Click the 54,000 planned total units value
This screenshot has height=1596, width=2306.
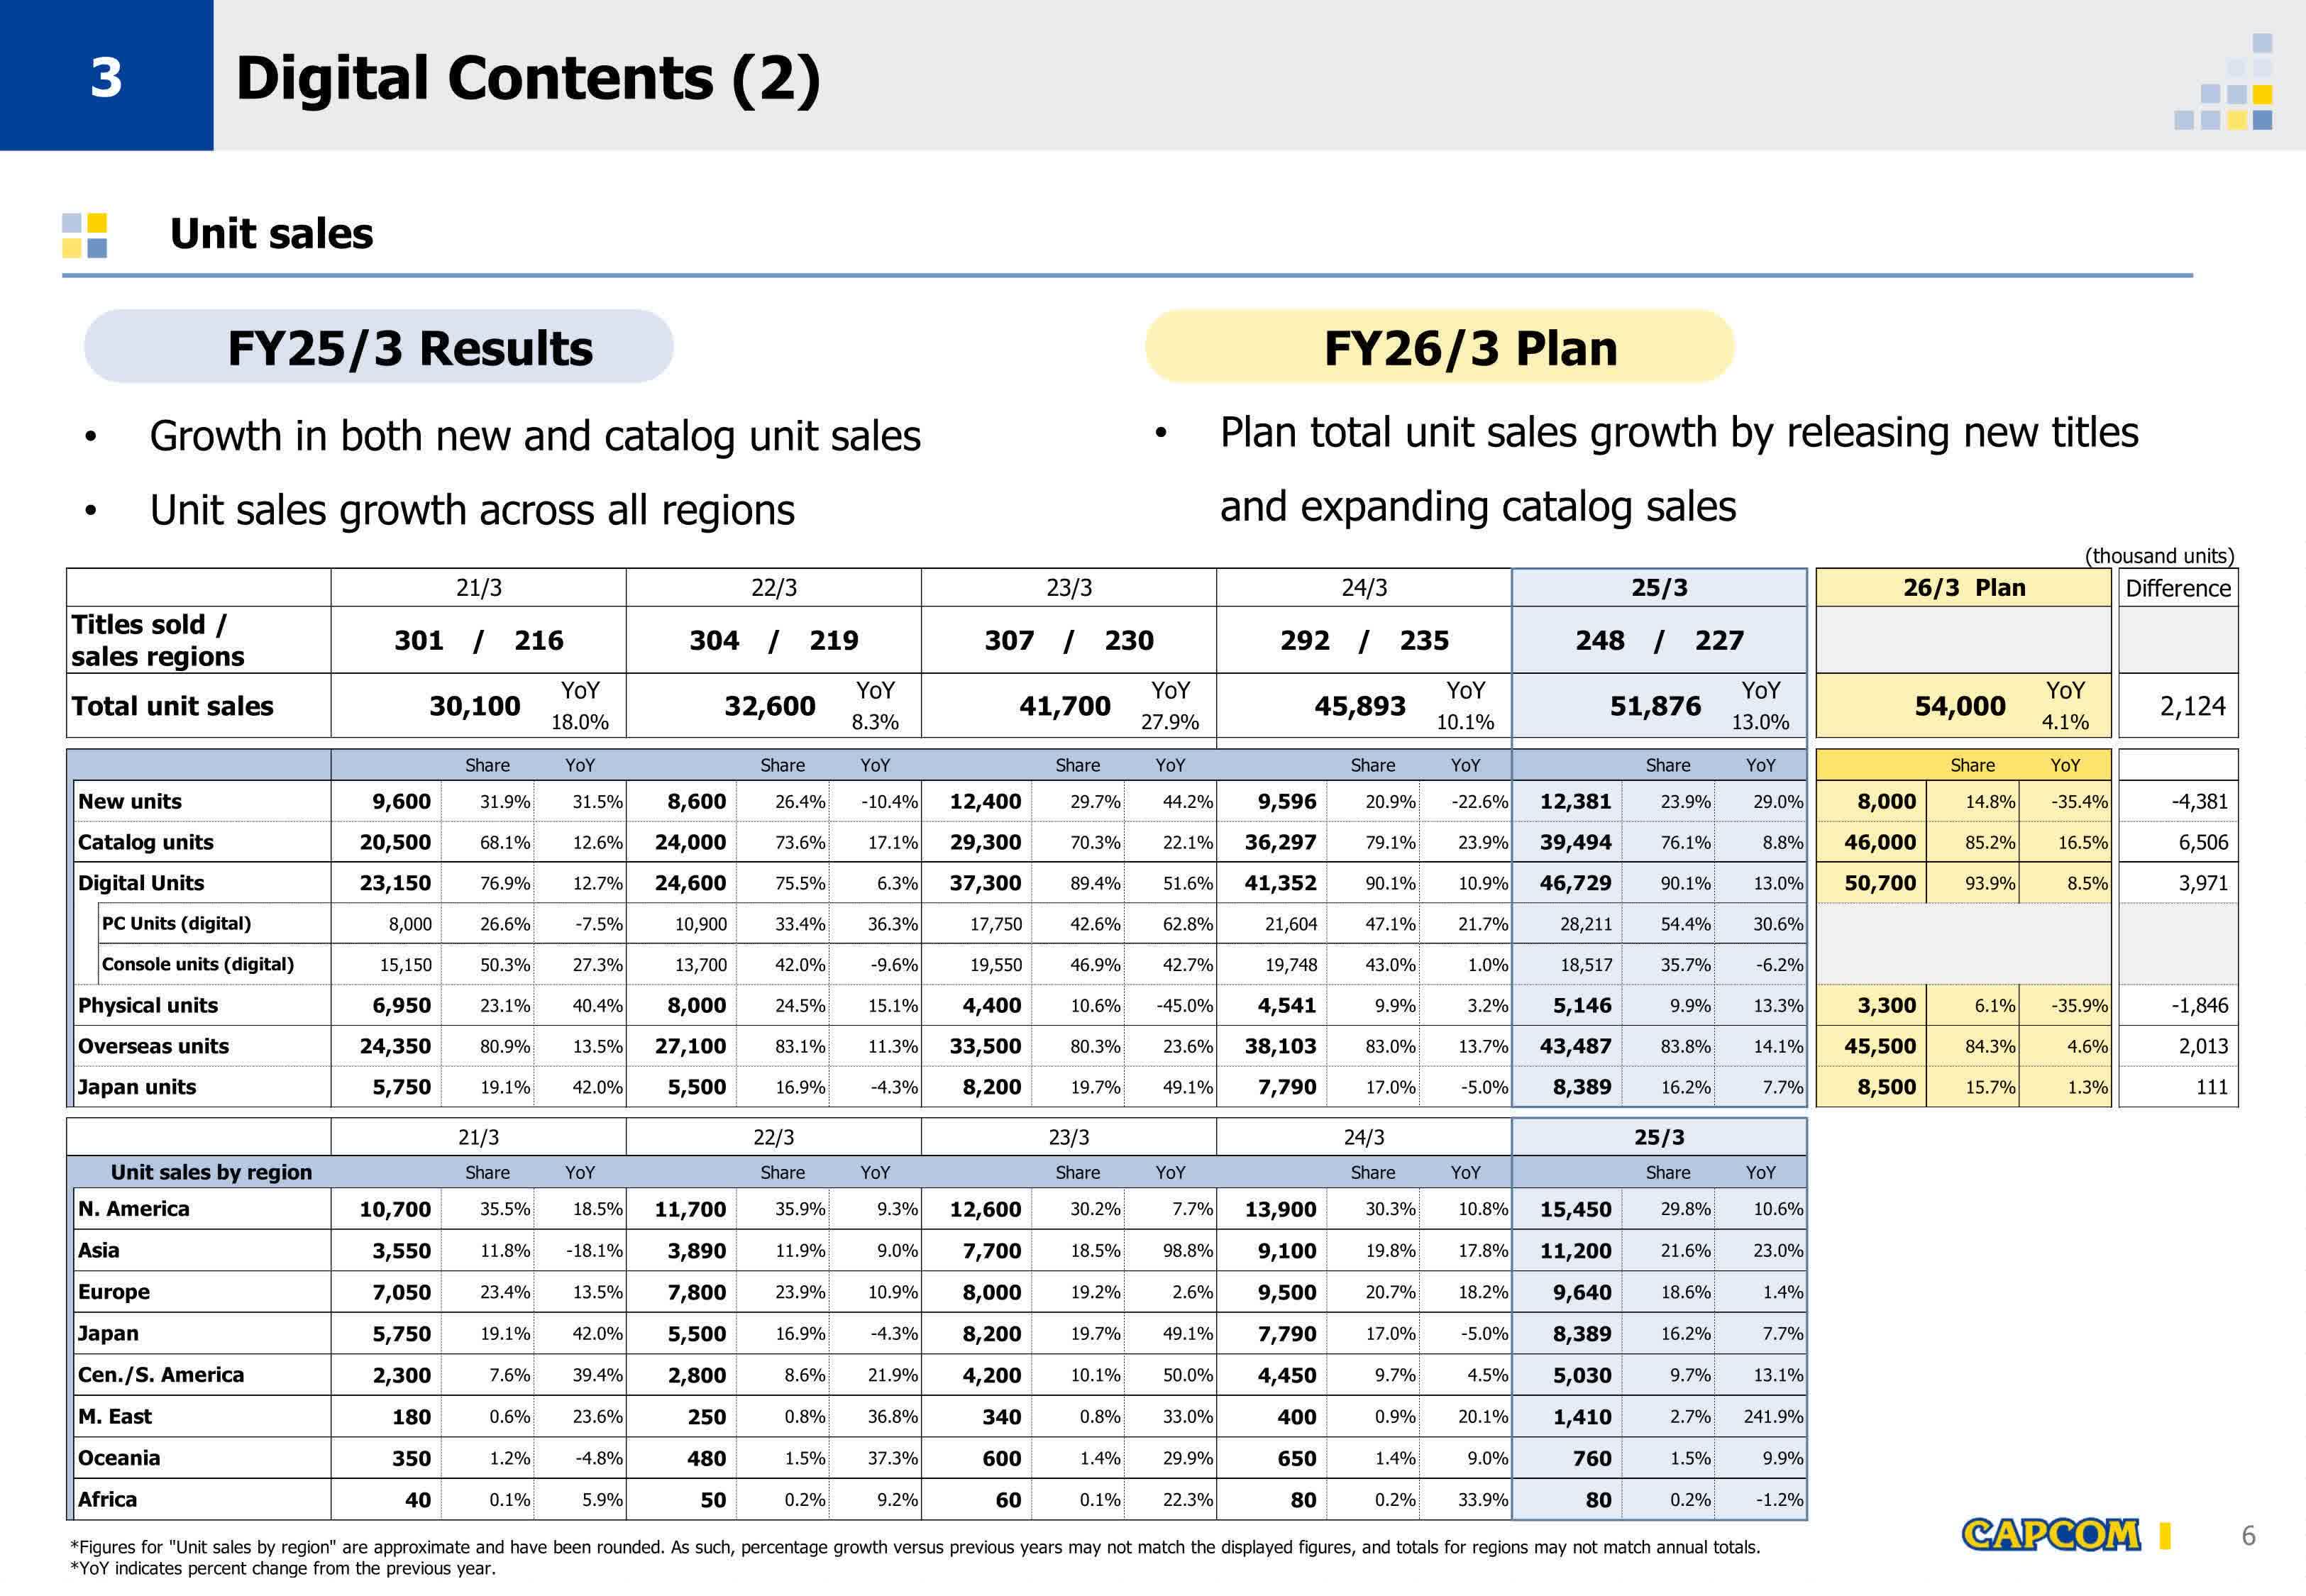pos(1959,706)
